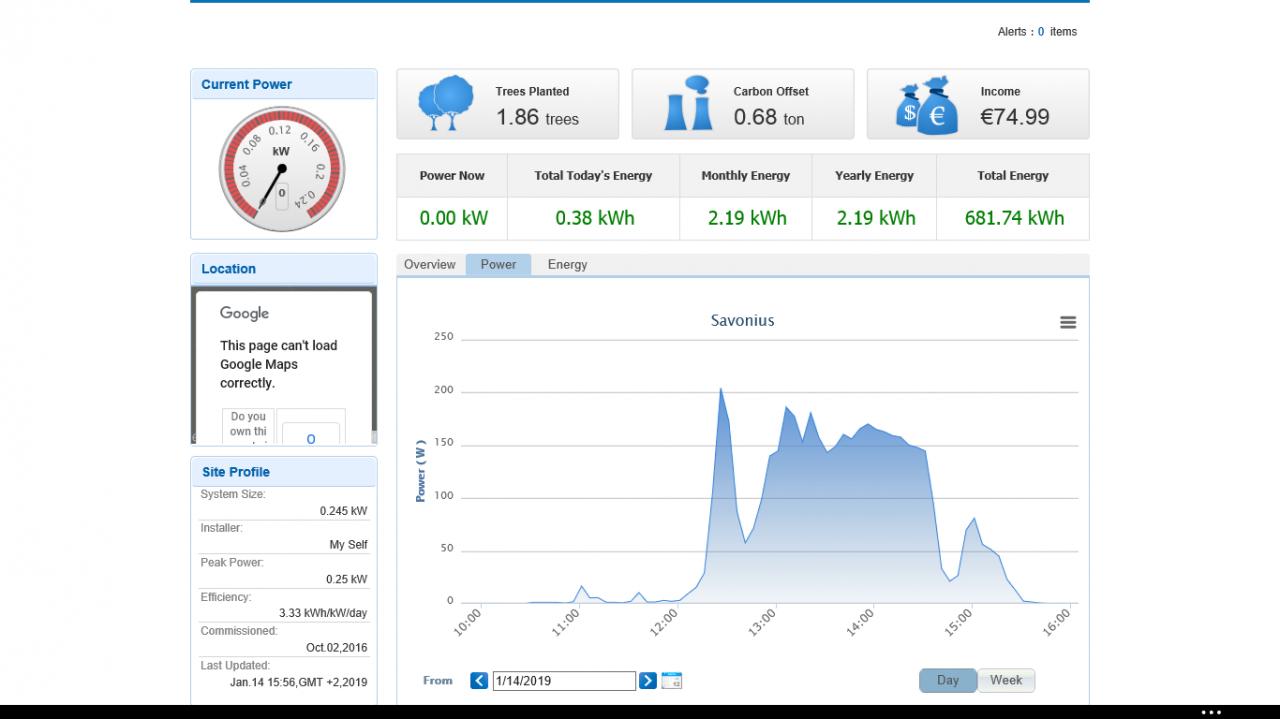Image resolution: width=1280 pixels, height=719 pixels.
Task: Click the Current Power gauge dial
Action: tap(282, 170)
